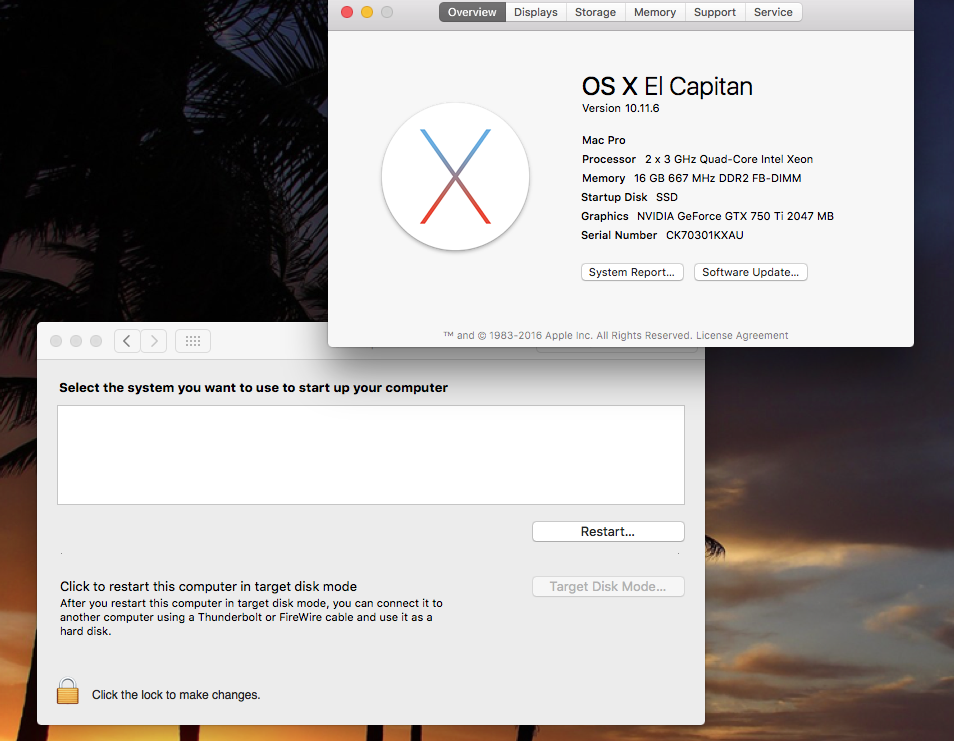The width and height of the screenshot is (954, 741).
Task: Open the Support tab
Action: 715,12
